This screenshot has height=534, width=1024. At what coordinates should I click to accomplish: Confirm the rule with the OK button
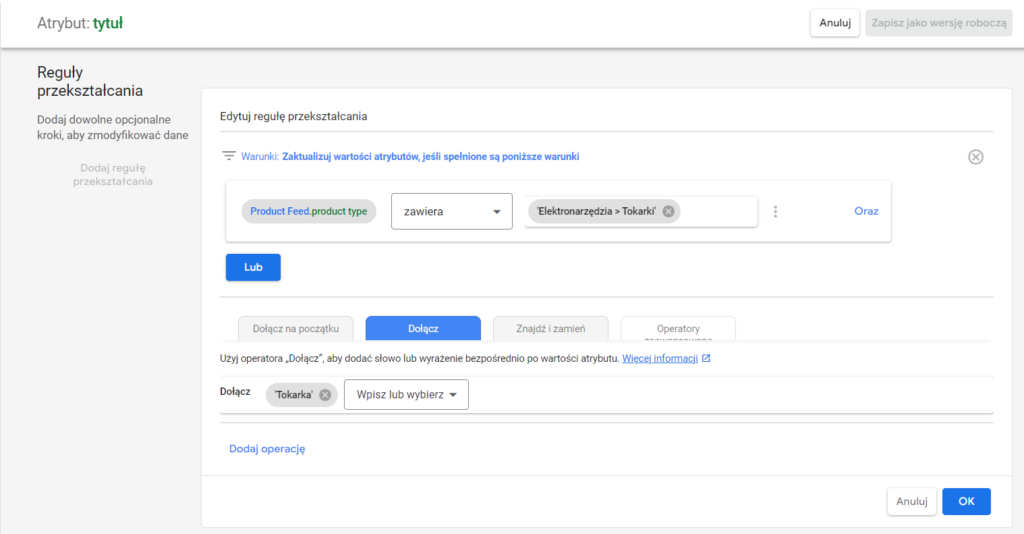click(x=966, y=501)
